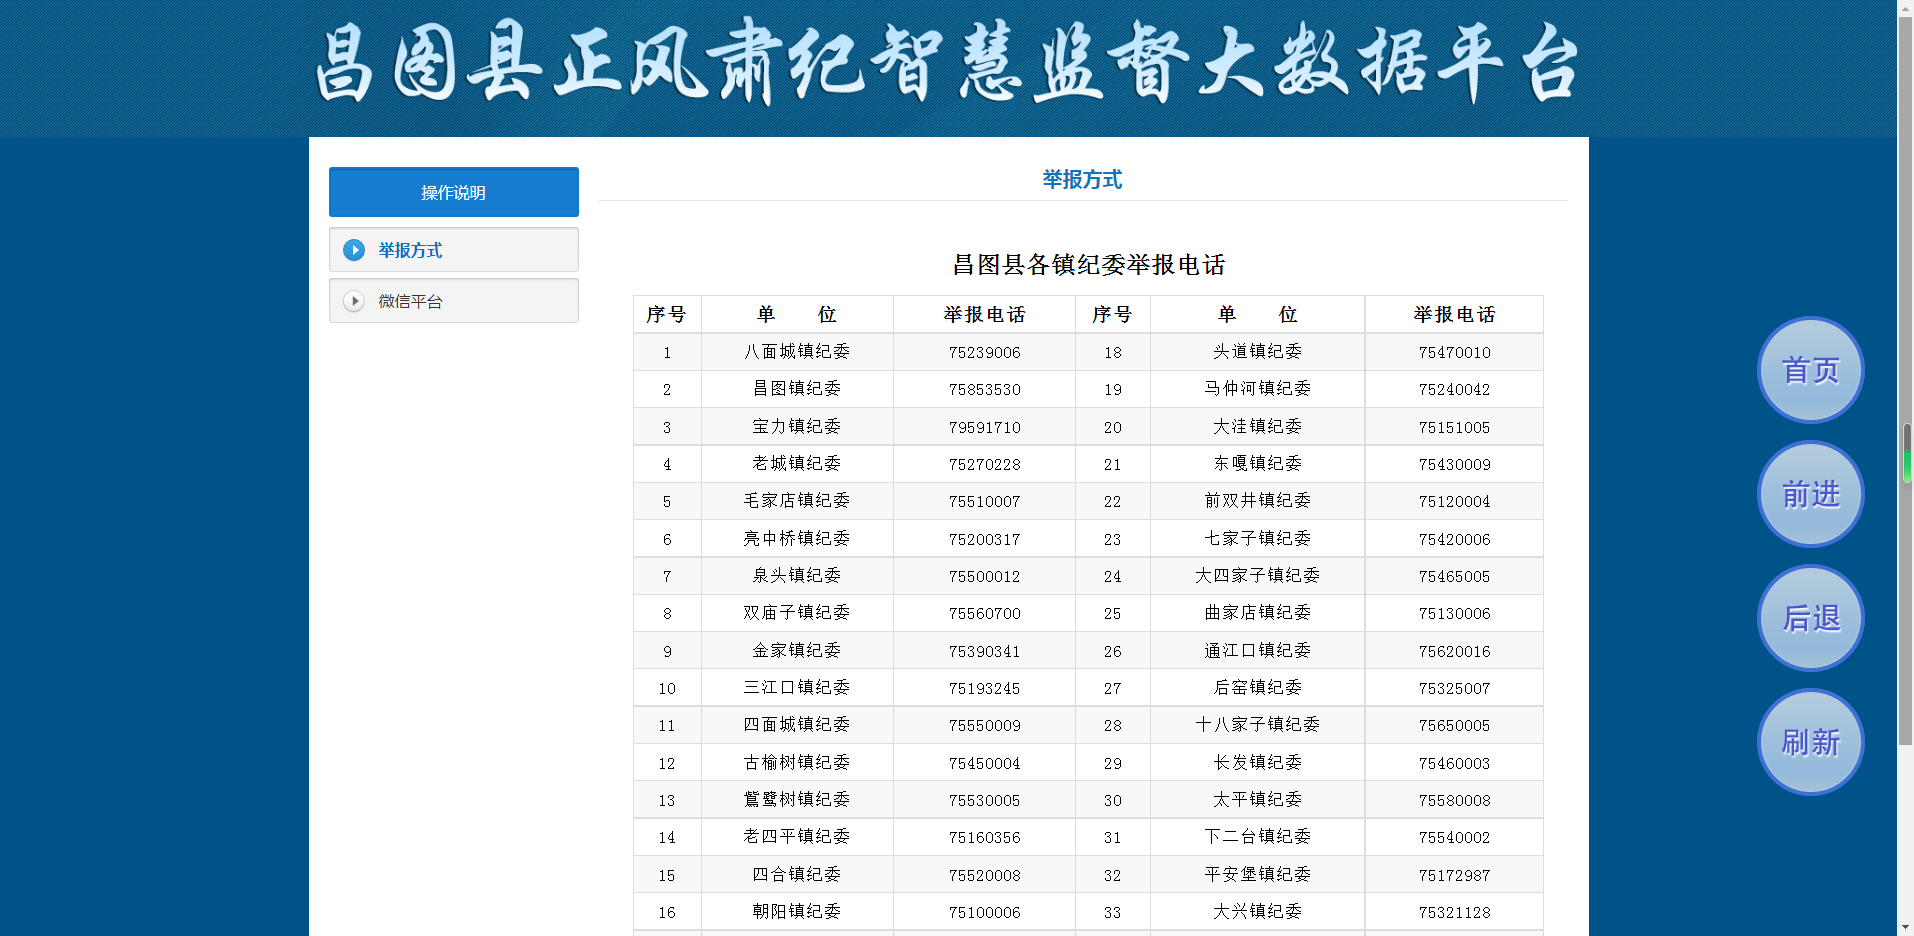The height and width of the screenshot is (936, 1914).
Task: Select the cell 太平镇纪委
Action: pyautogui.click(x=1258, y=800)
